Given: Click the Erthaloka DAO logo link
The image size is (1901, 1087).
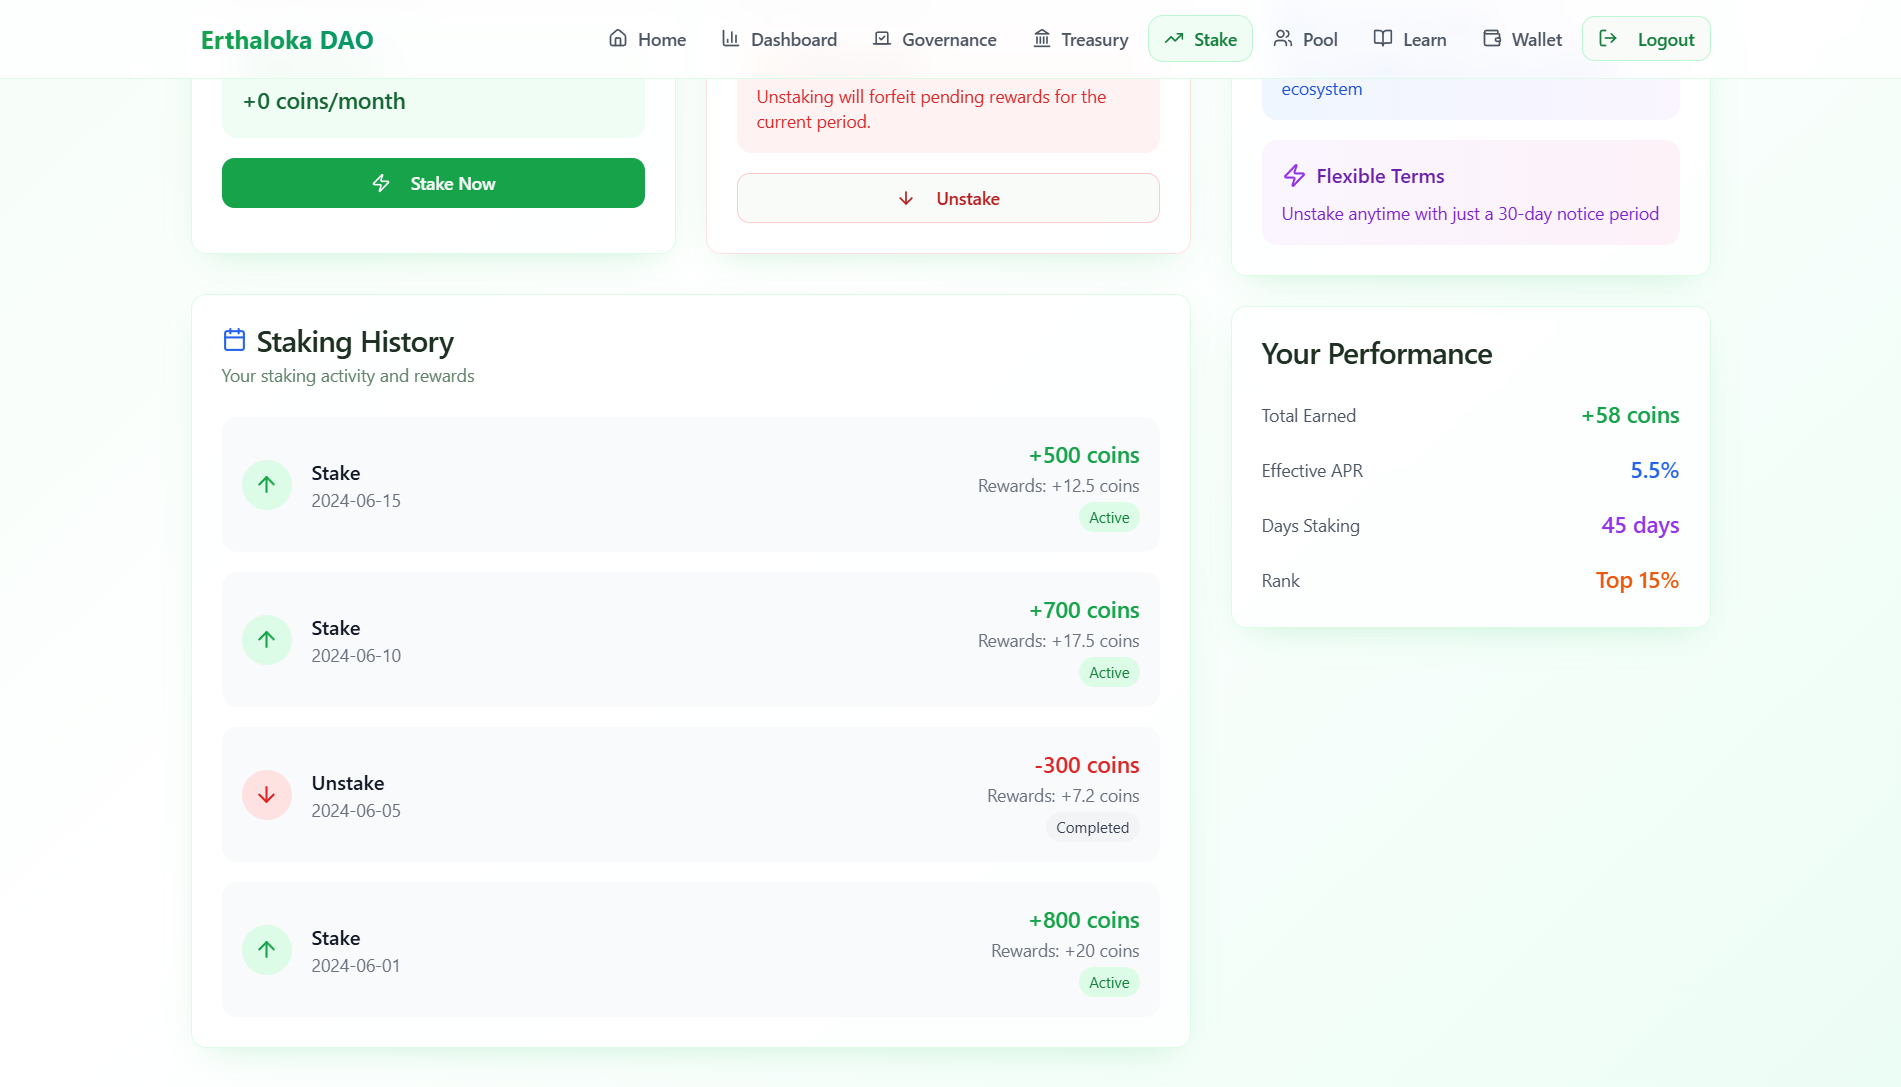Looking at the screenshot, I should [287, 40].
